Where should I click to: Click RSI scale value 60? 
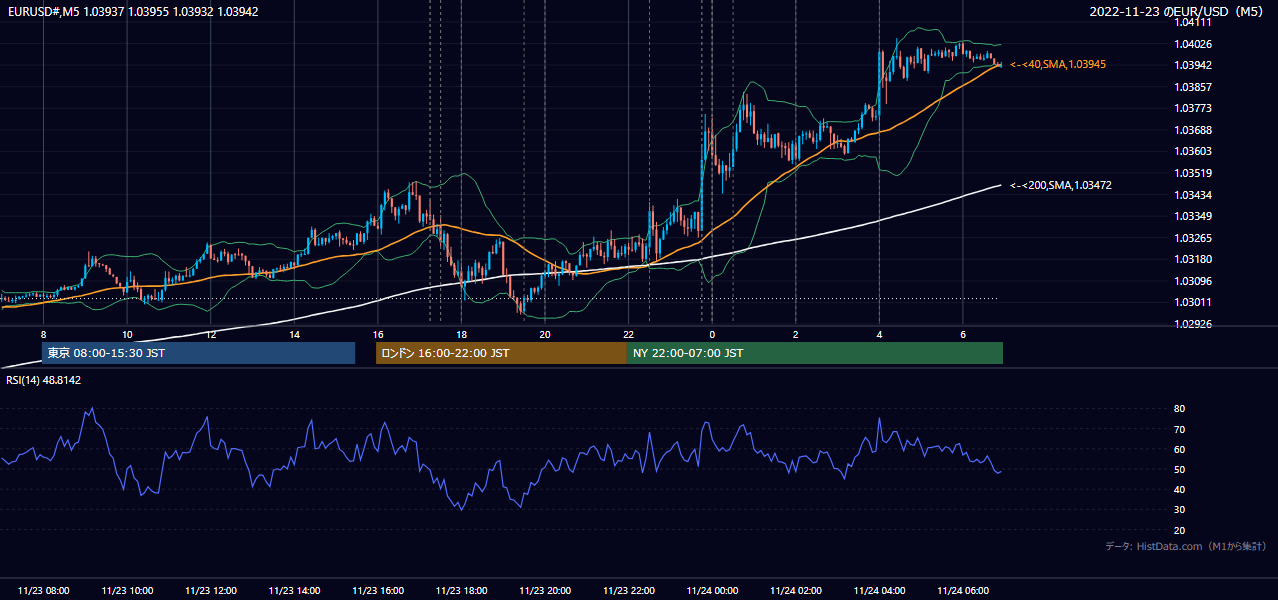(x=1179, y=449)
